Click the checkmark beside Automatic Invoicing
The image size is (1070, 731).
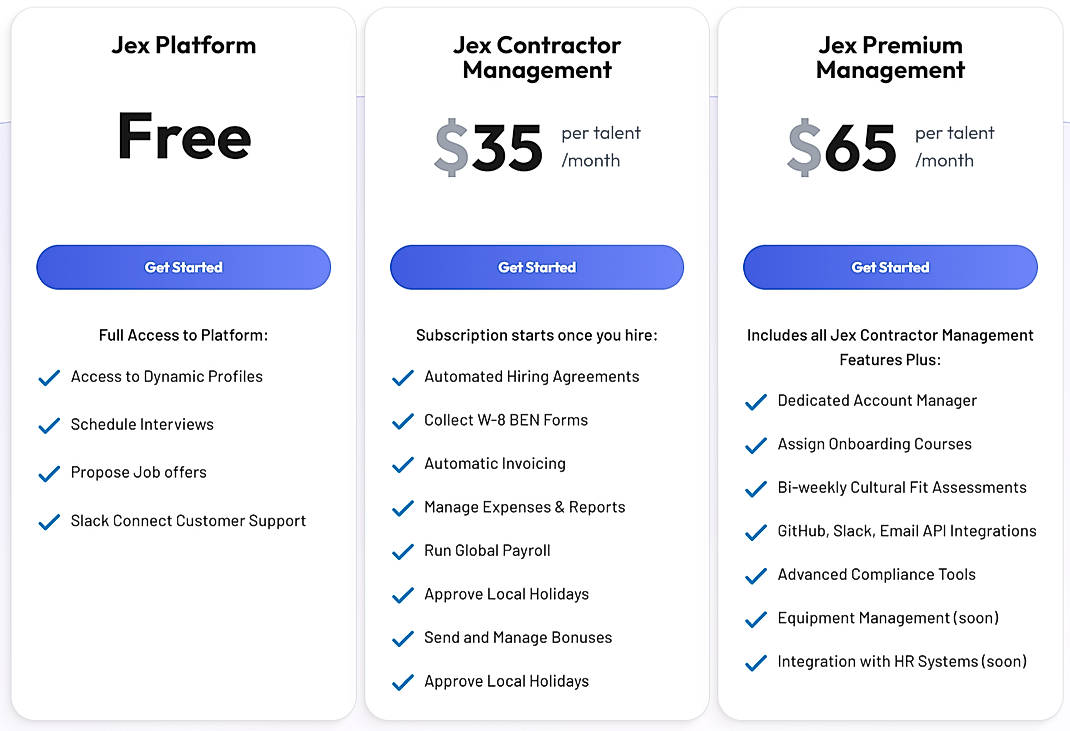[x=403, y=465]
